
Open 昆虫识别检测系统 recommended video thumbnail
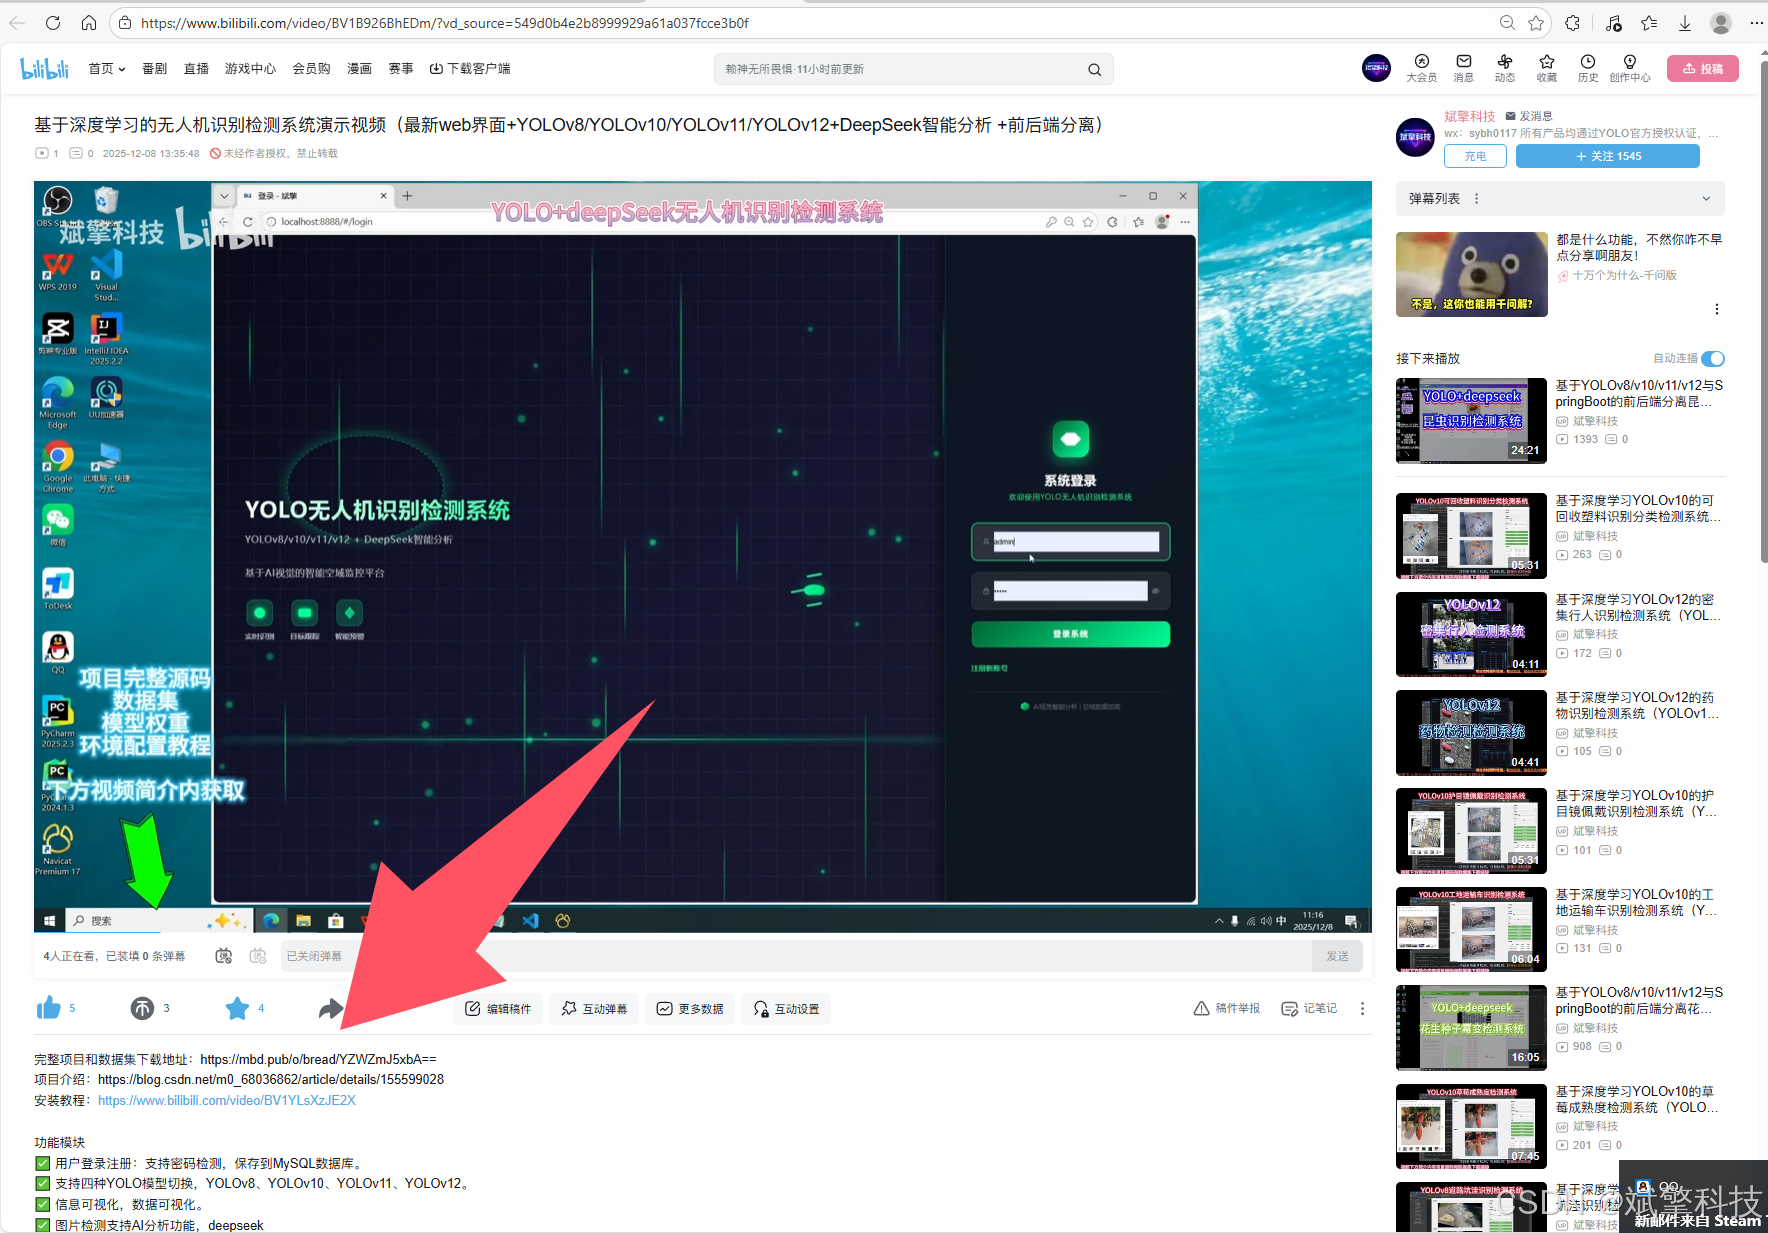tap(1471, 421)
